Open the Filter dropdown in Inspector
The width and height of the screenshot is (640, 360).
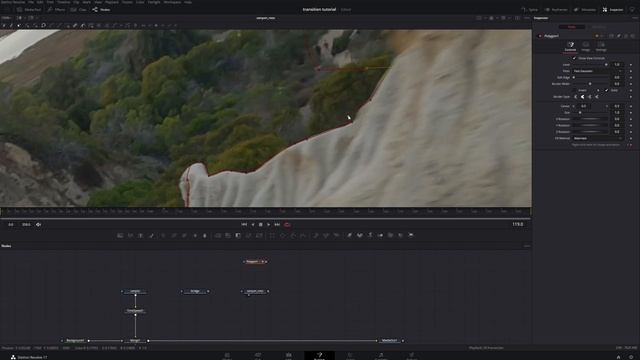pyautogui.click(x=598, y=71)
